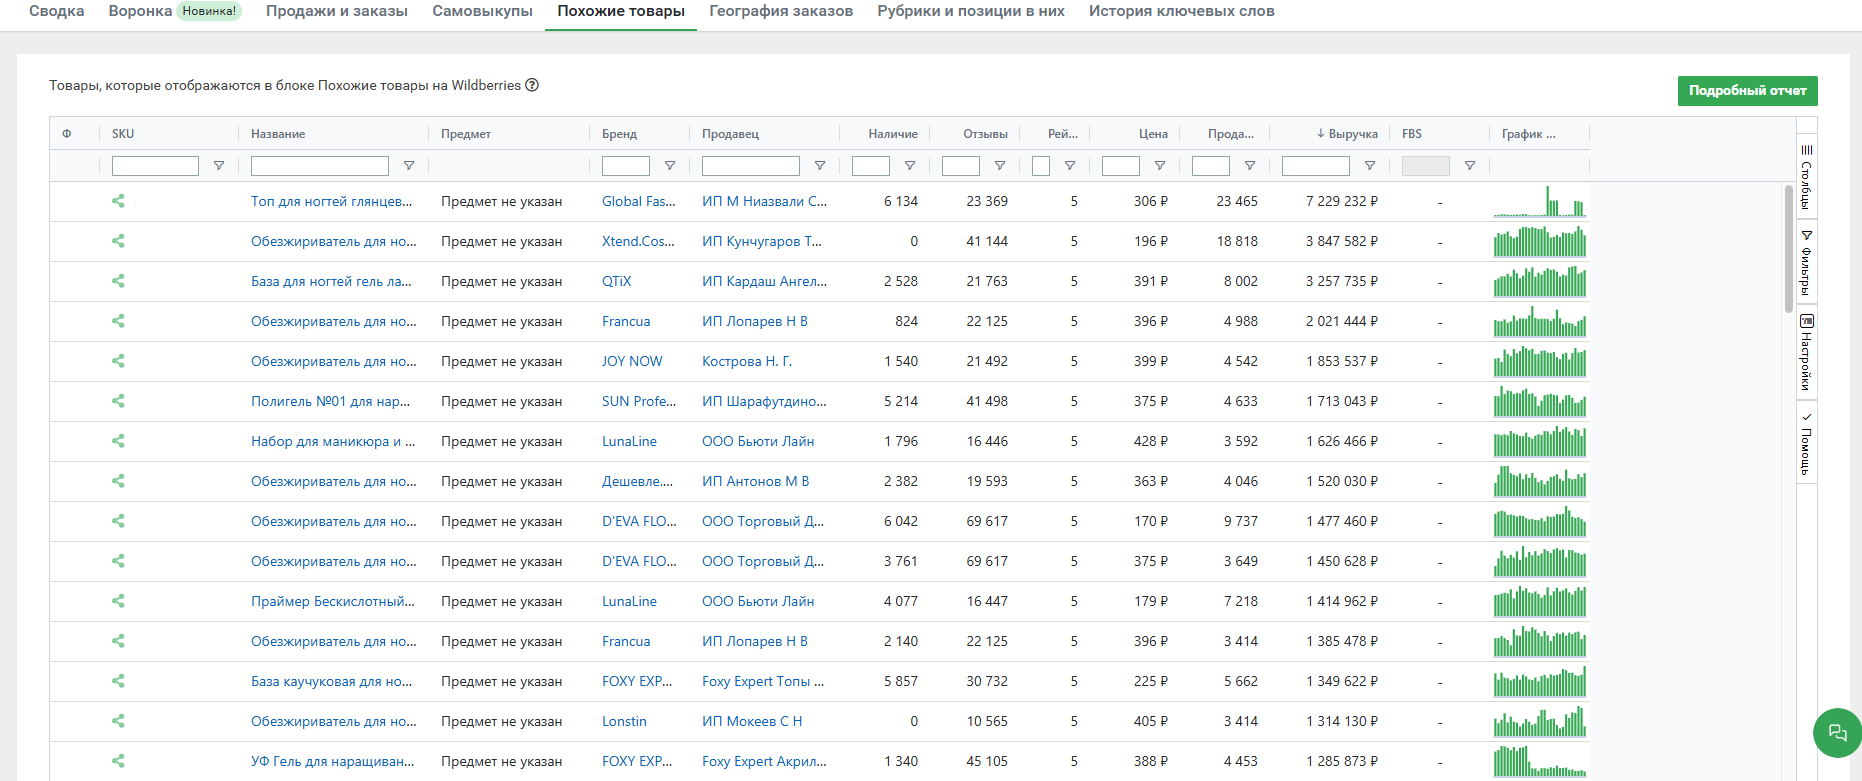1862x781 pixels.
Task: Open Выручка column filter funnel
Action: click(1370, 166)
